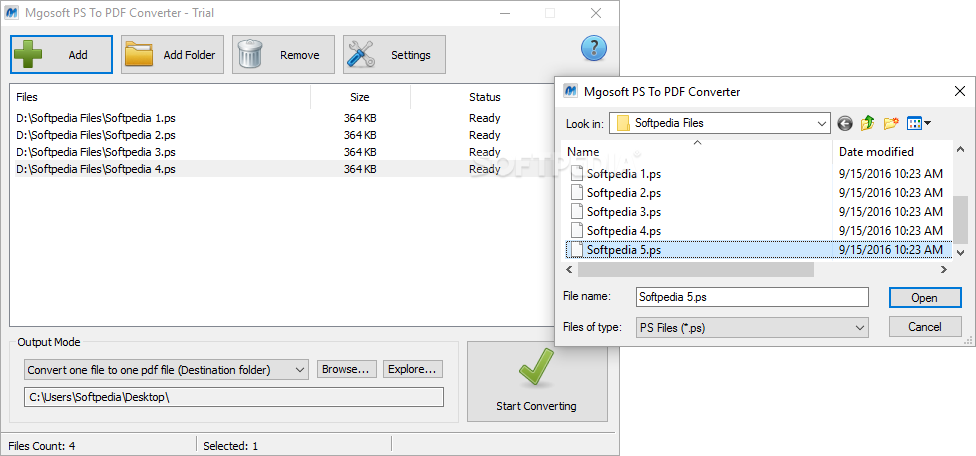Click the dialog scroll down arrow
976x456 pixels.
tap(960, 252)
